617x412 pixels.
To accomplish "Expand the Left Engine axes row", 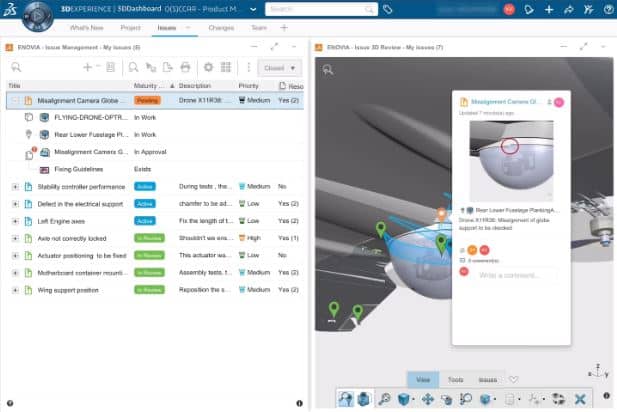I will (15, 221).
